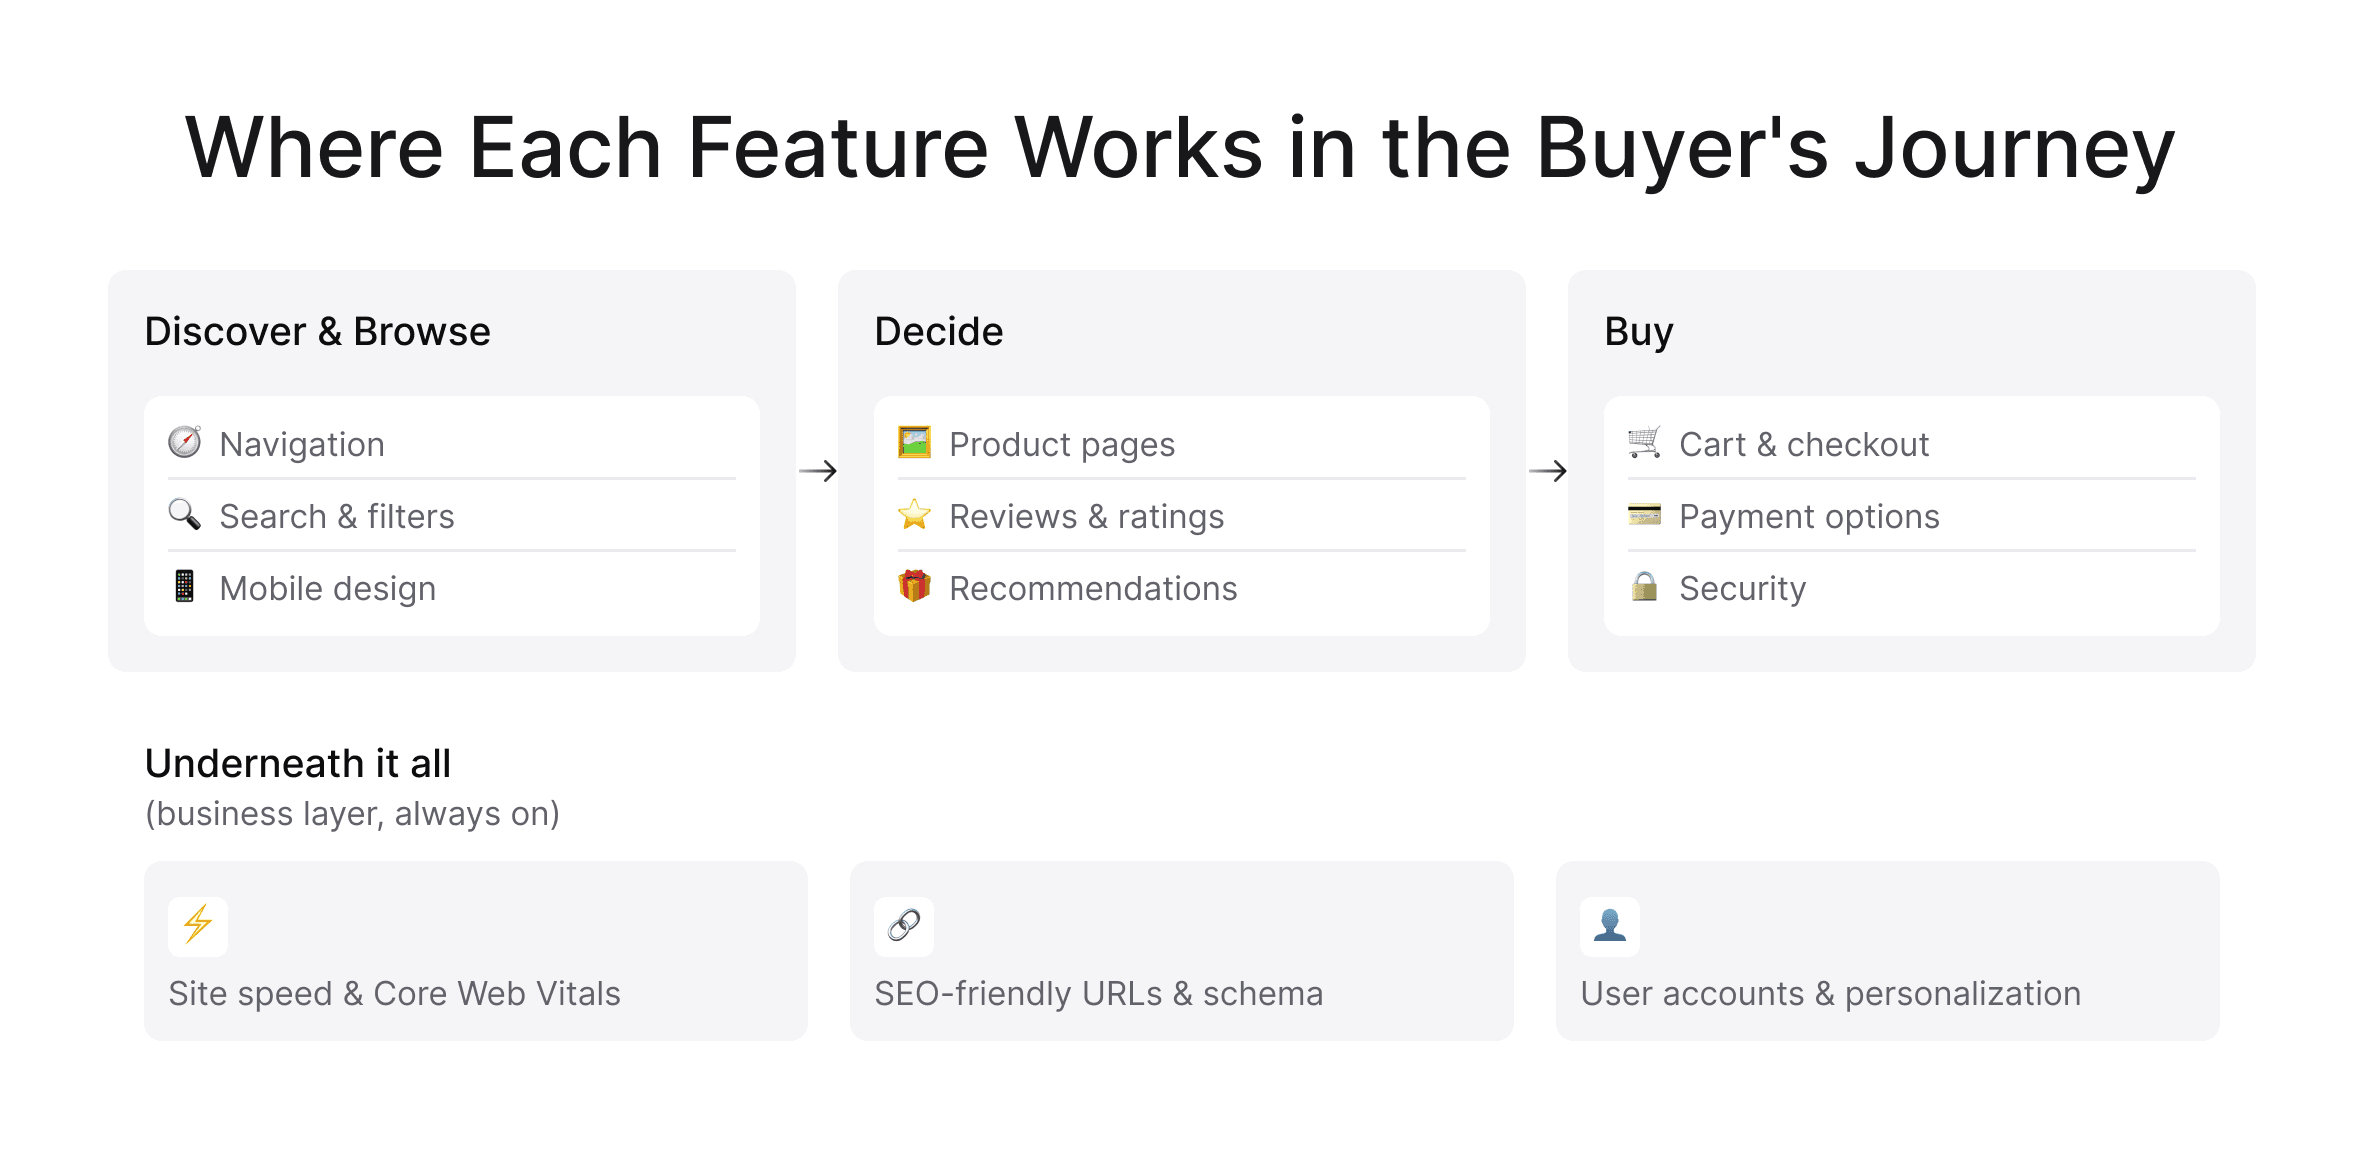Image resolution: width=2361 pixels, height=1149 pixels.
Task: Select the Search & filters text
Action: [x=337, y=516]
